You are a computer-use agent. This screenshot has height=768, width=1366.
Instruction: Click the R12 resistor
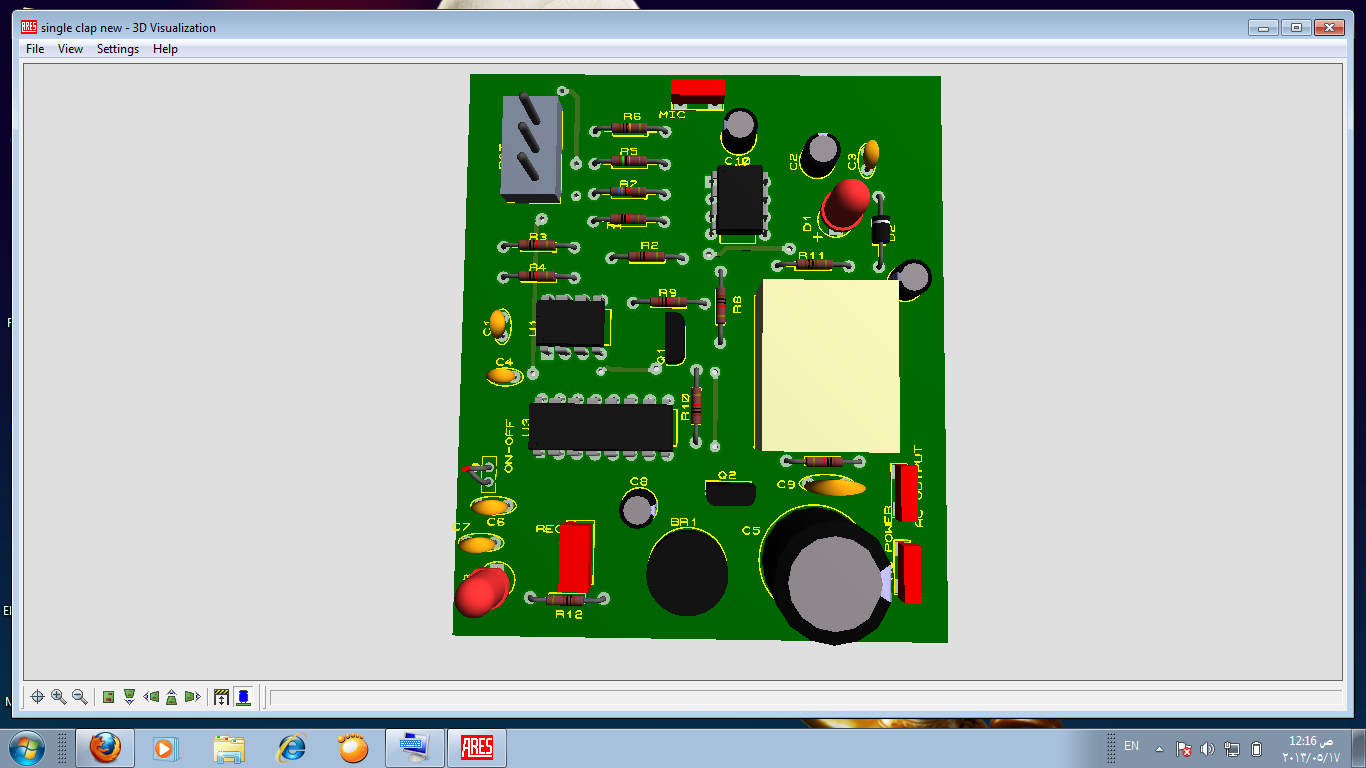(568, 599)
